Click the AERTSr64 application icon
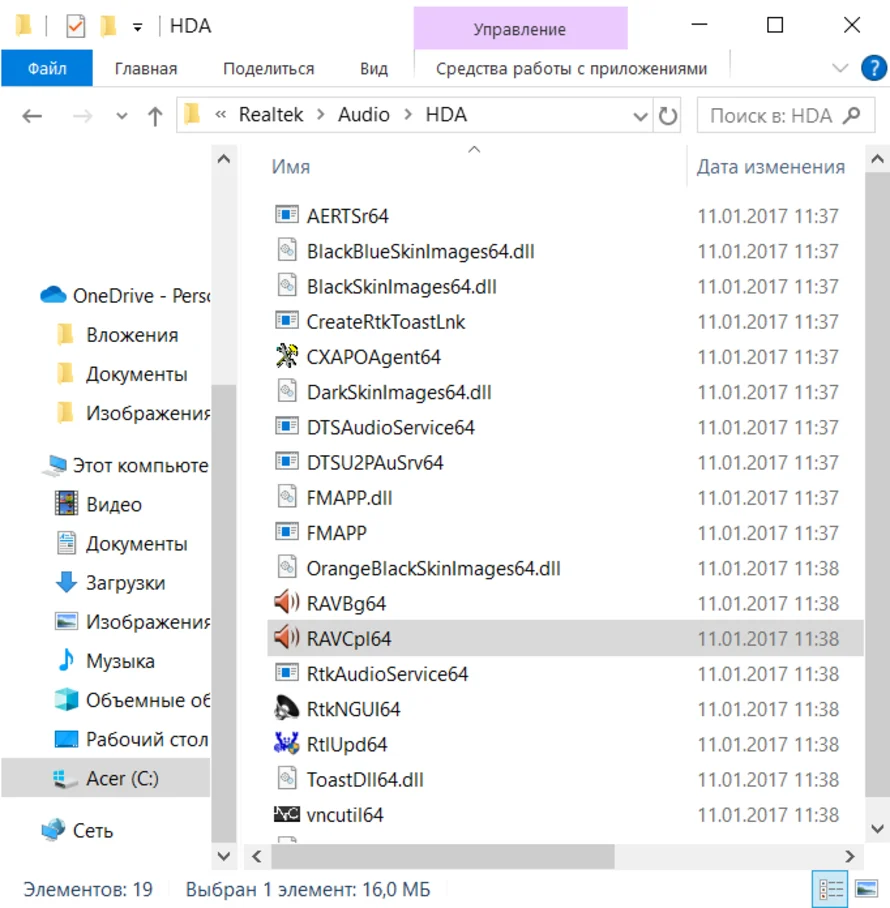 coord(287,215)
